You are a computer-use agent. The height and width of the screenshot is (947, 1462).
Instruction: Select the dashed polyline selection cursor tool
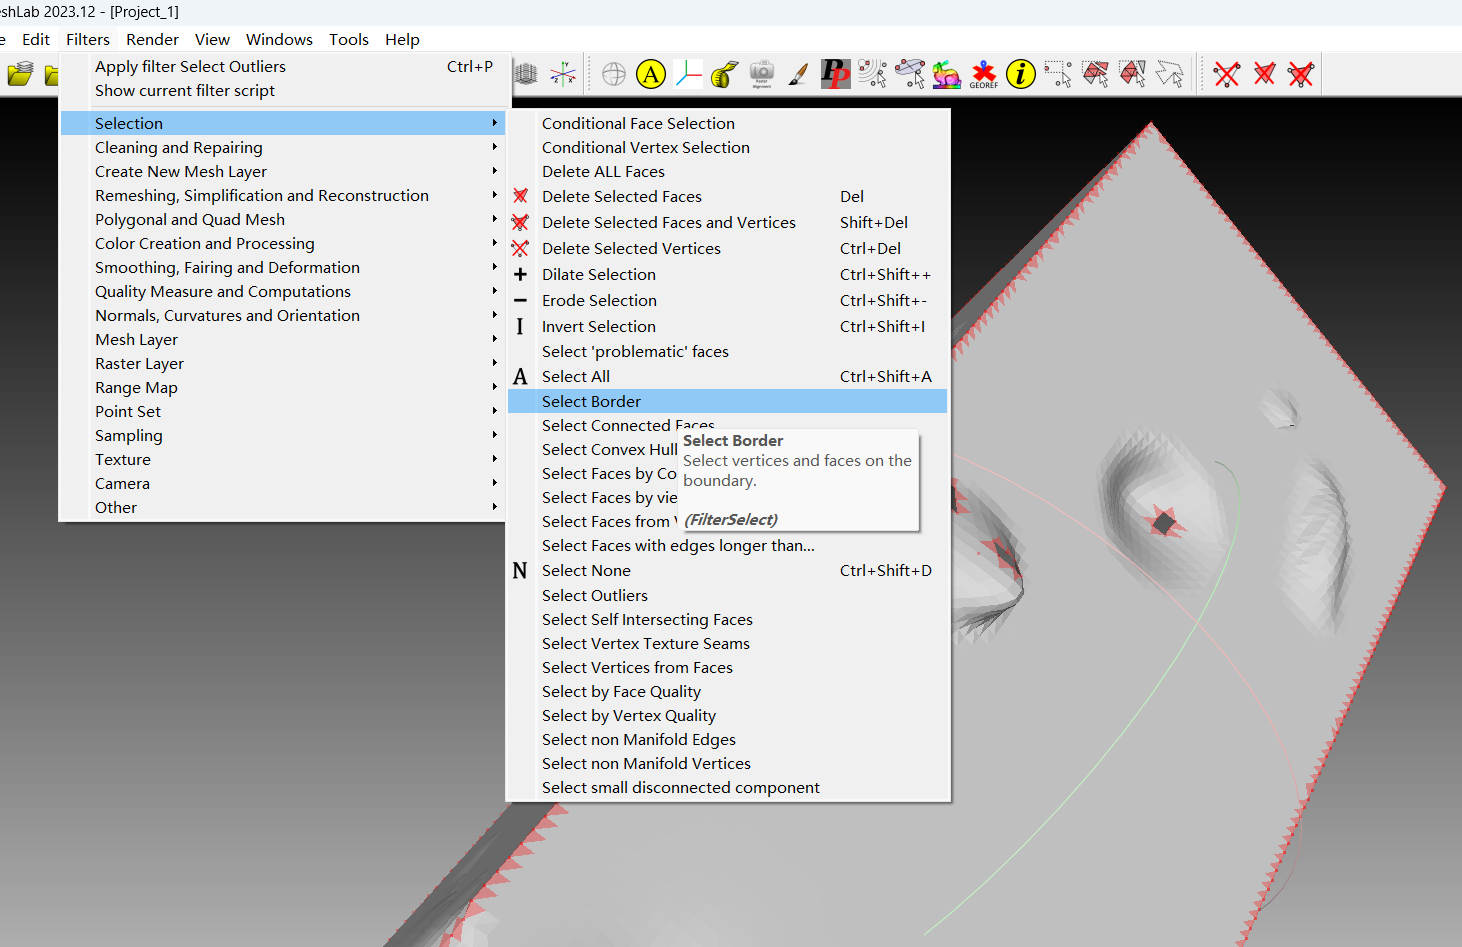click(x=1169, y=74)
